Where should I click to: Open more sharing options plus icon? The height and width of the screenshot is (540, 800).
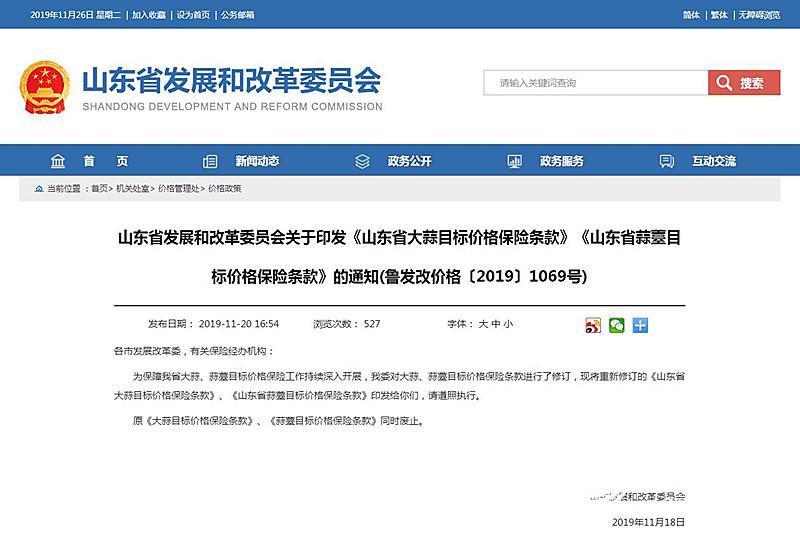click(641, 325)
